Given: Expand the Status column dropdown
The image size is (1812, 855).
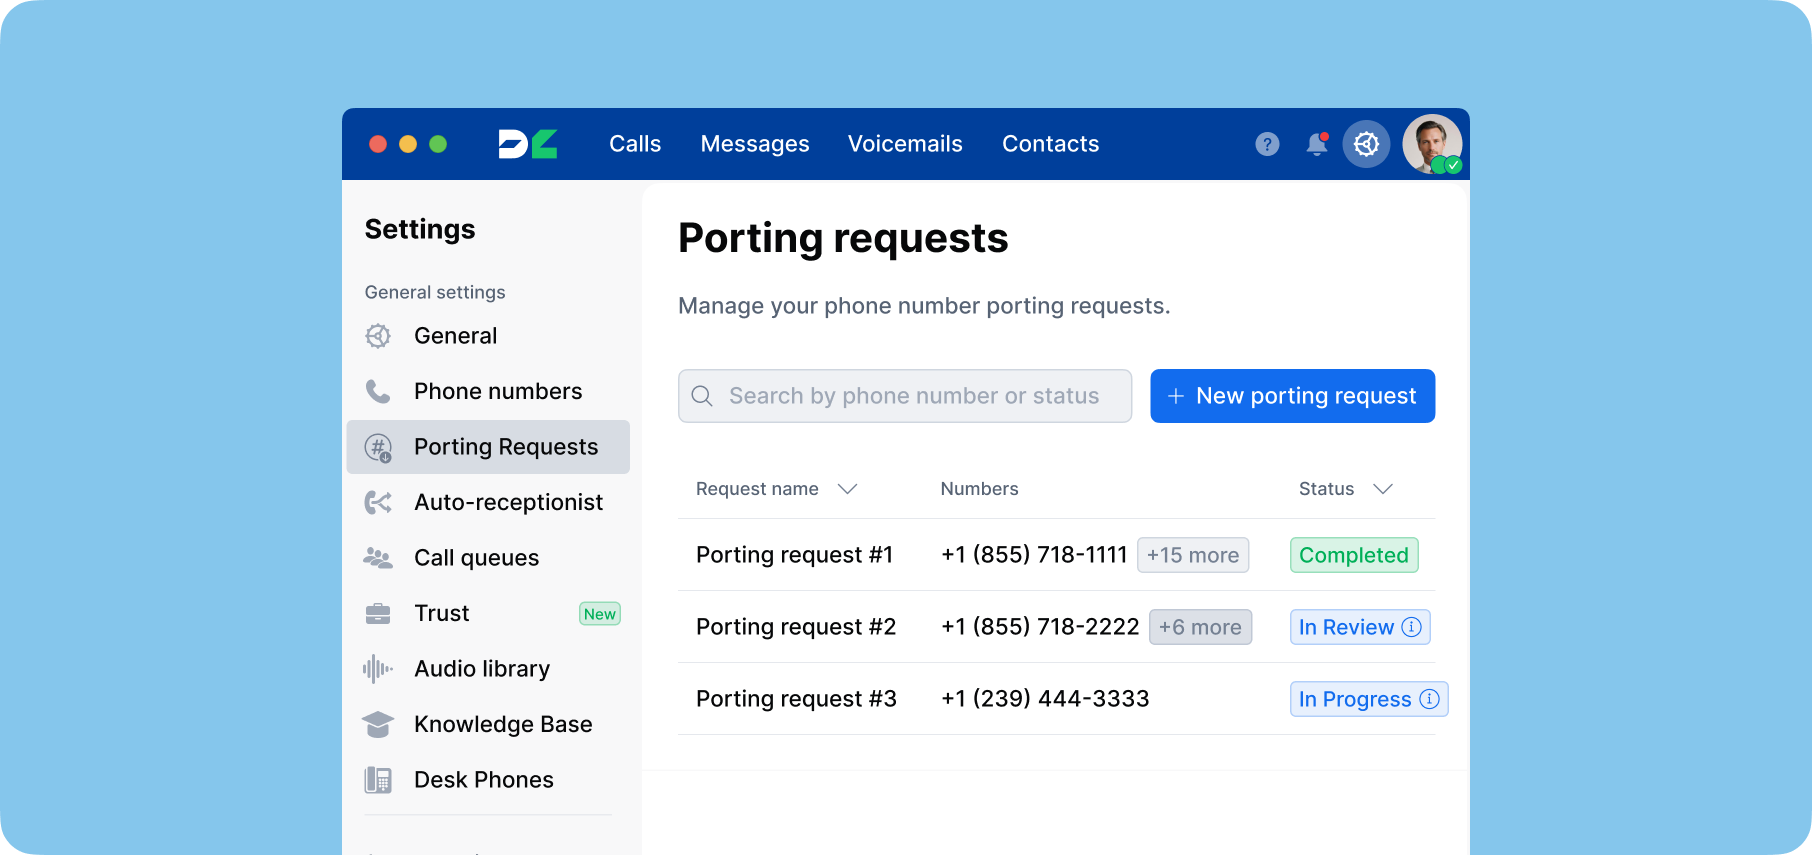Looking at the screenshot, I should pos(1382,489).
